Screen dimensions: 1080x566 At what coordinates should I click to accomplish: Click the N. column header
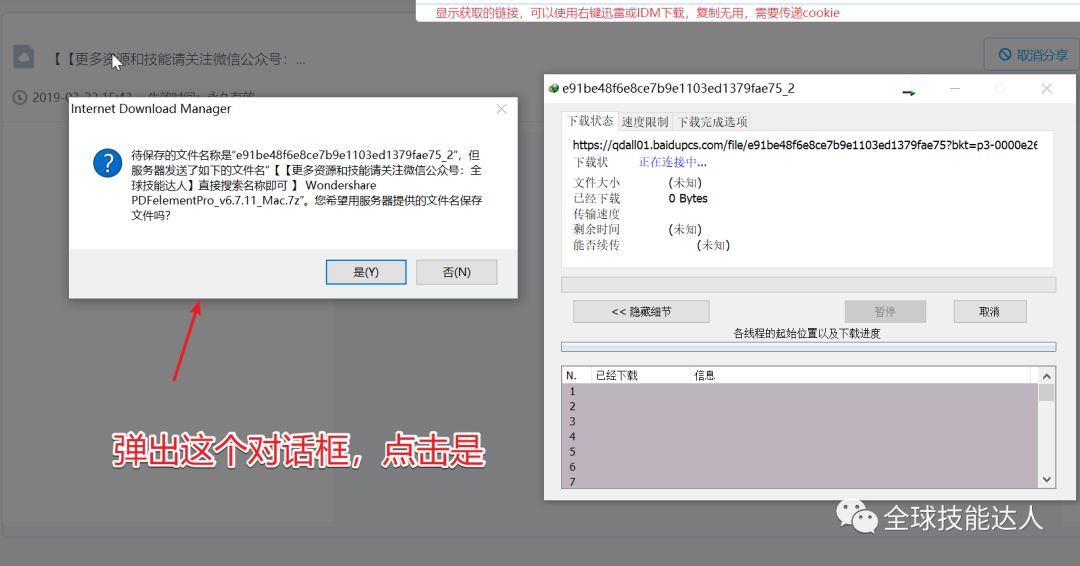[x=577, y=375]
